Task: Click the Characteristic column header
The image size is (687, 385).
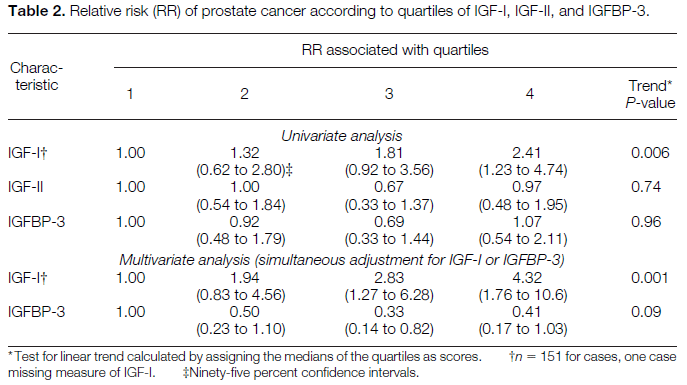Action: tap(36, 76)
